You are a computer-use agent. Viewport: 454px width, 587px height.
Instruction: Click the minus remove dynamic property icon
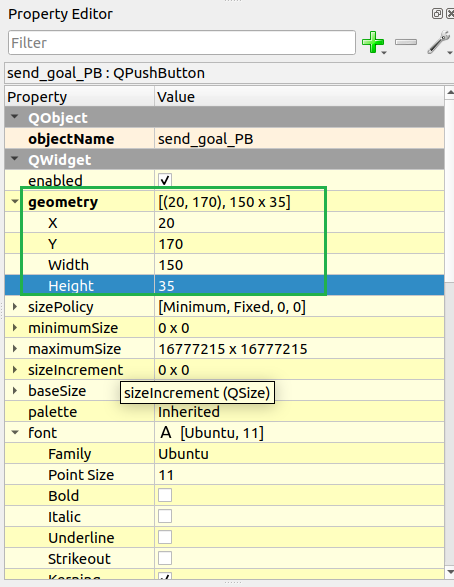point(406,42)
